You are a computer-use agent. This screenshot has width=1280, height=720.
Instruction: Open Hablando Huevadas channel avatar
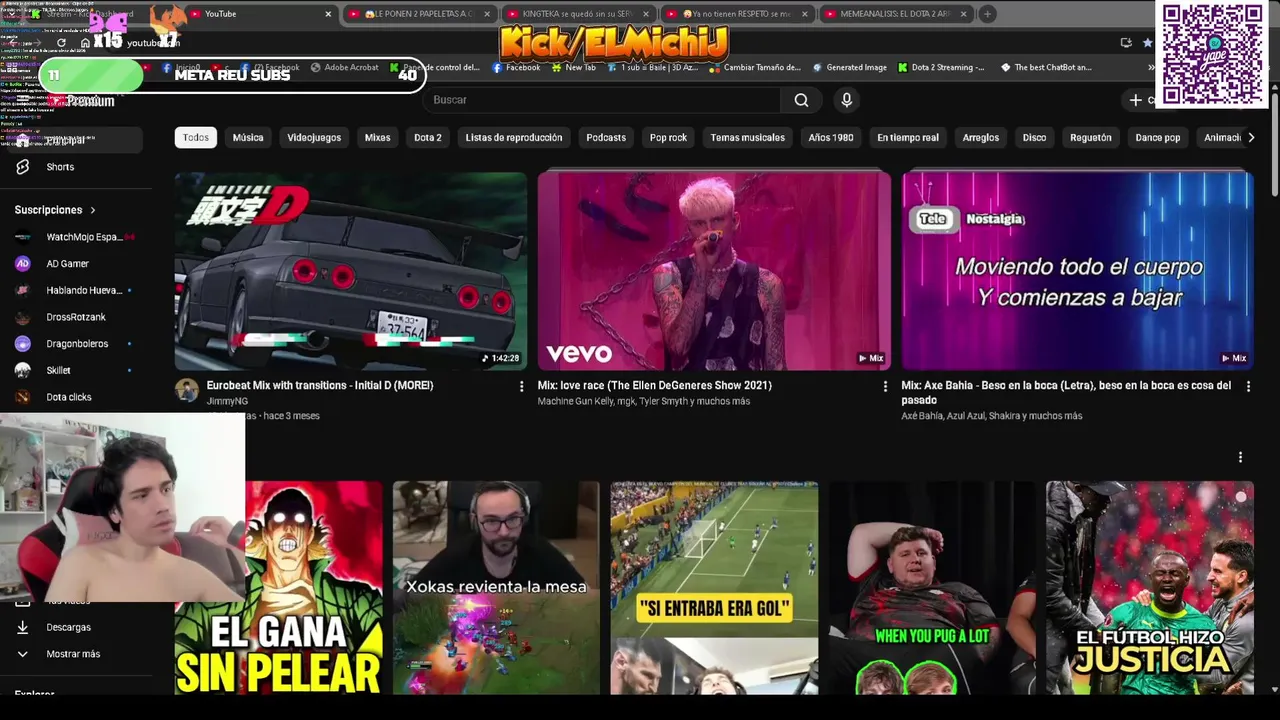(22, 290)
